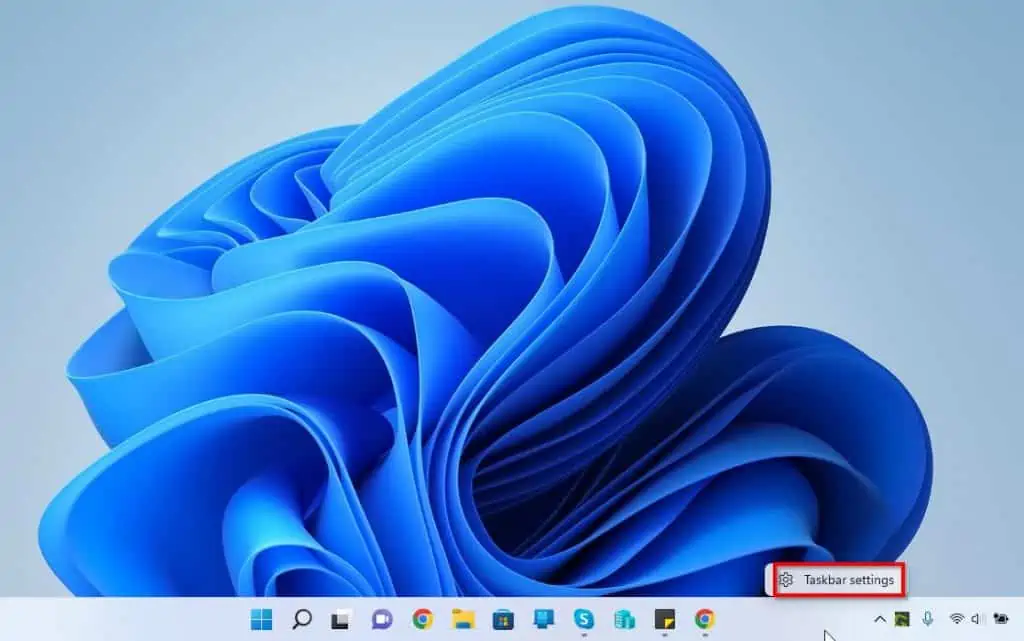Open Task View
The height and width of the screenshot is (641, 1024).
[x=341, y=618]
